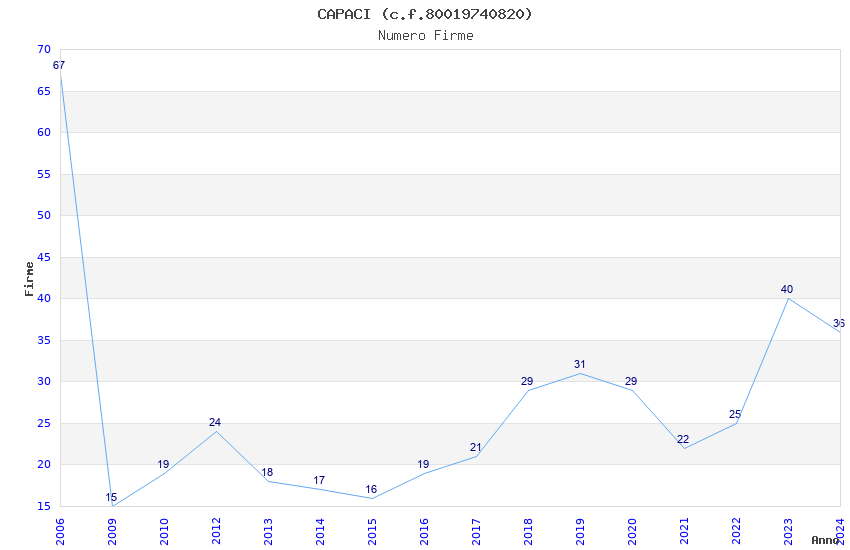Click y-axis tick label 45
This screenshot has width=850, height=550.
click(44, 257)
